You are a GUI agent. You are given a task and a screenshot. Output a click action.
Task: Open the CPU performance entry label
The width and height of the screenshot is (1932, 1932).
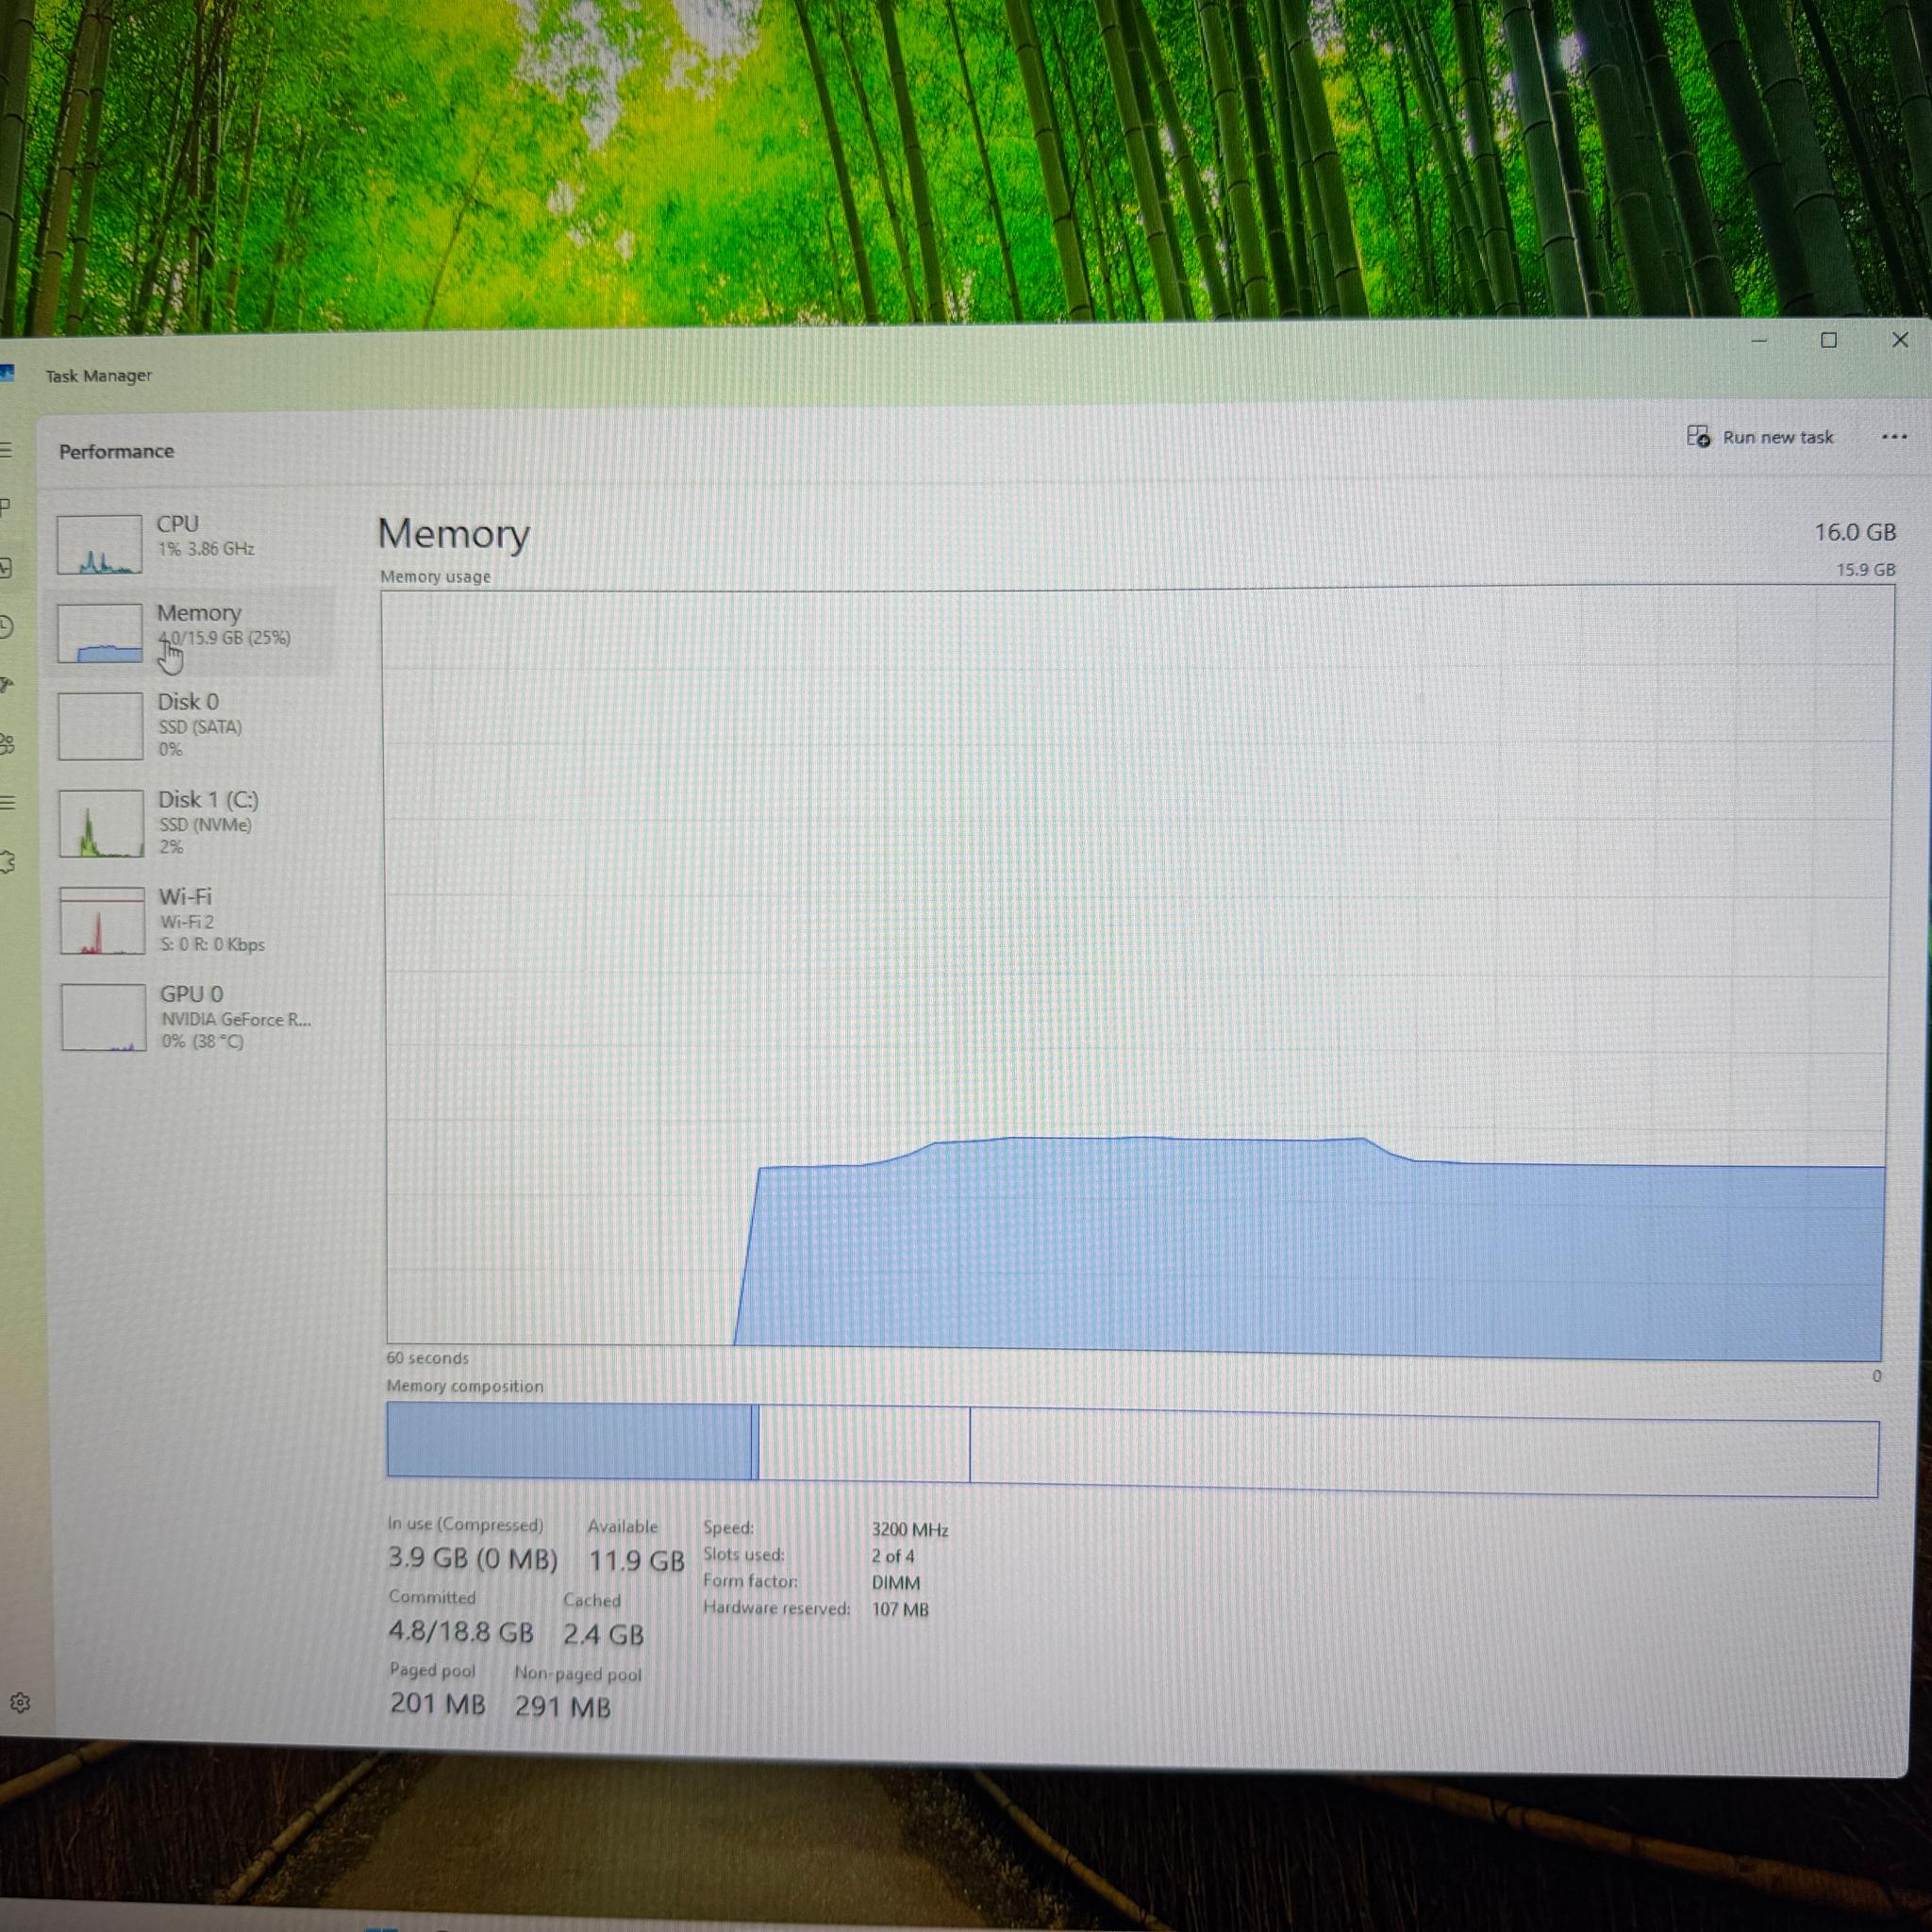pos(177,523)
